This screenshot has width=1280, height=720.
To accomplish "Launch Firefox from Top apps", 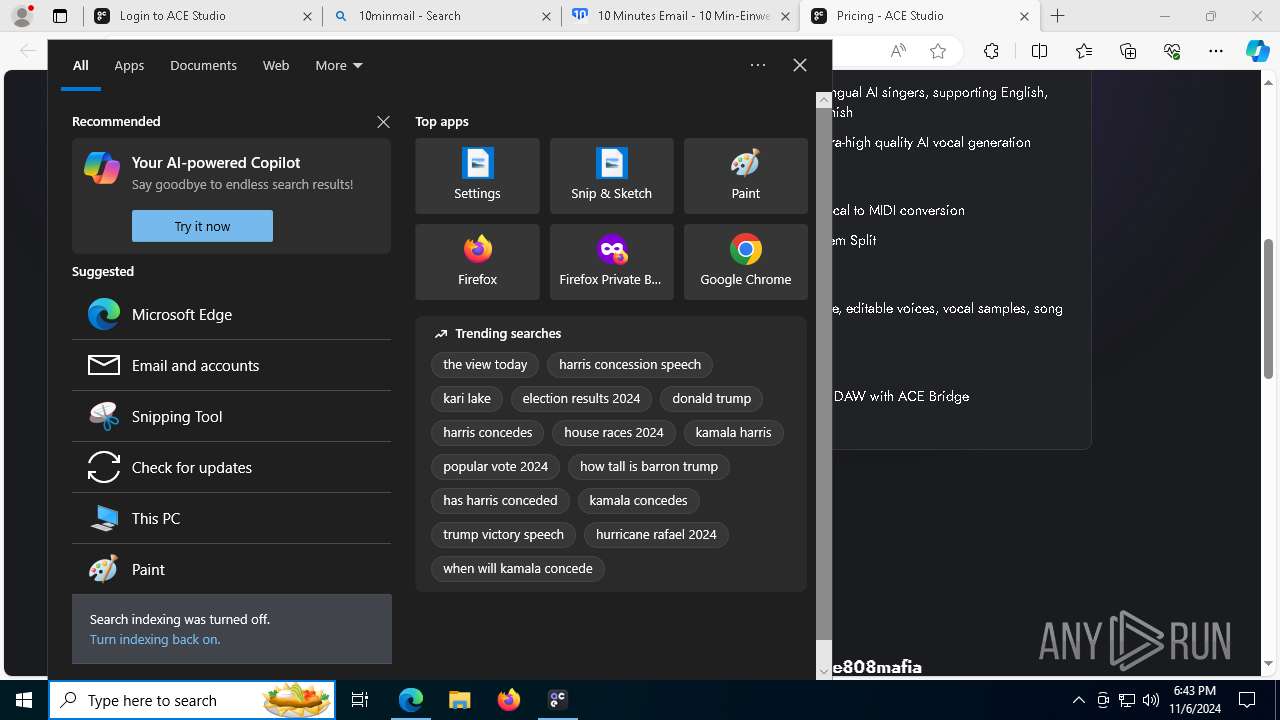I will [x=477, y=262].
